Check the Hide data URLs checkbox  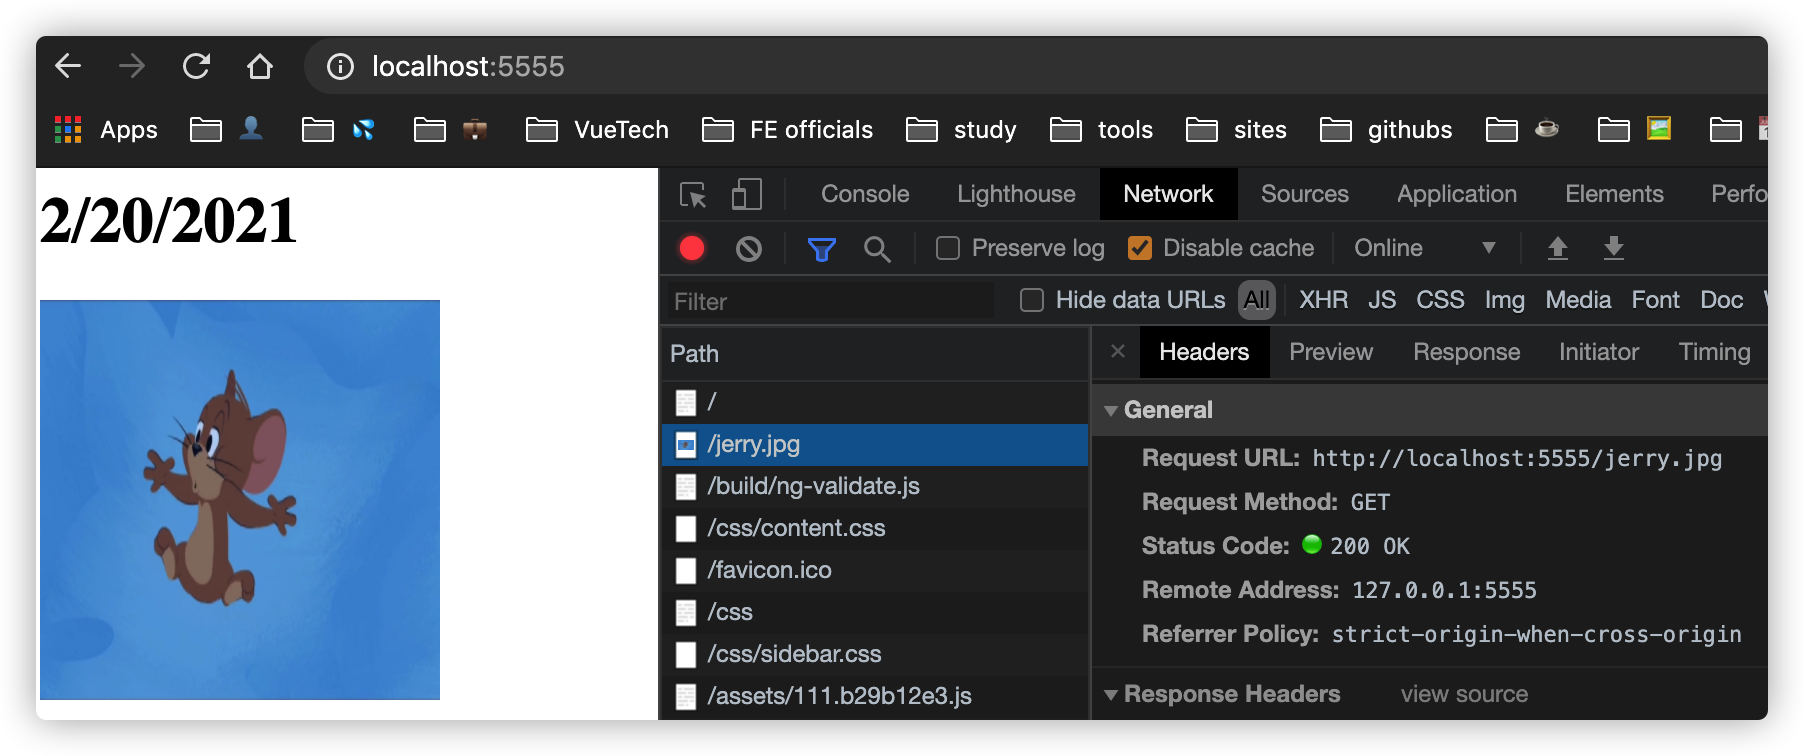point(1032,300)
